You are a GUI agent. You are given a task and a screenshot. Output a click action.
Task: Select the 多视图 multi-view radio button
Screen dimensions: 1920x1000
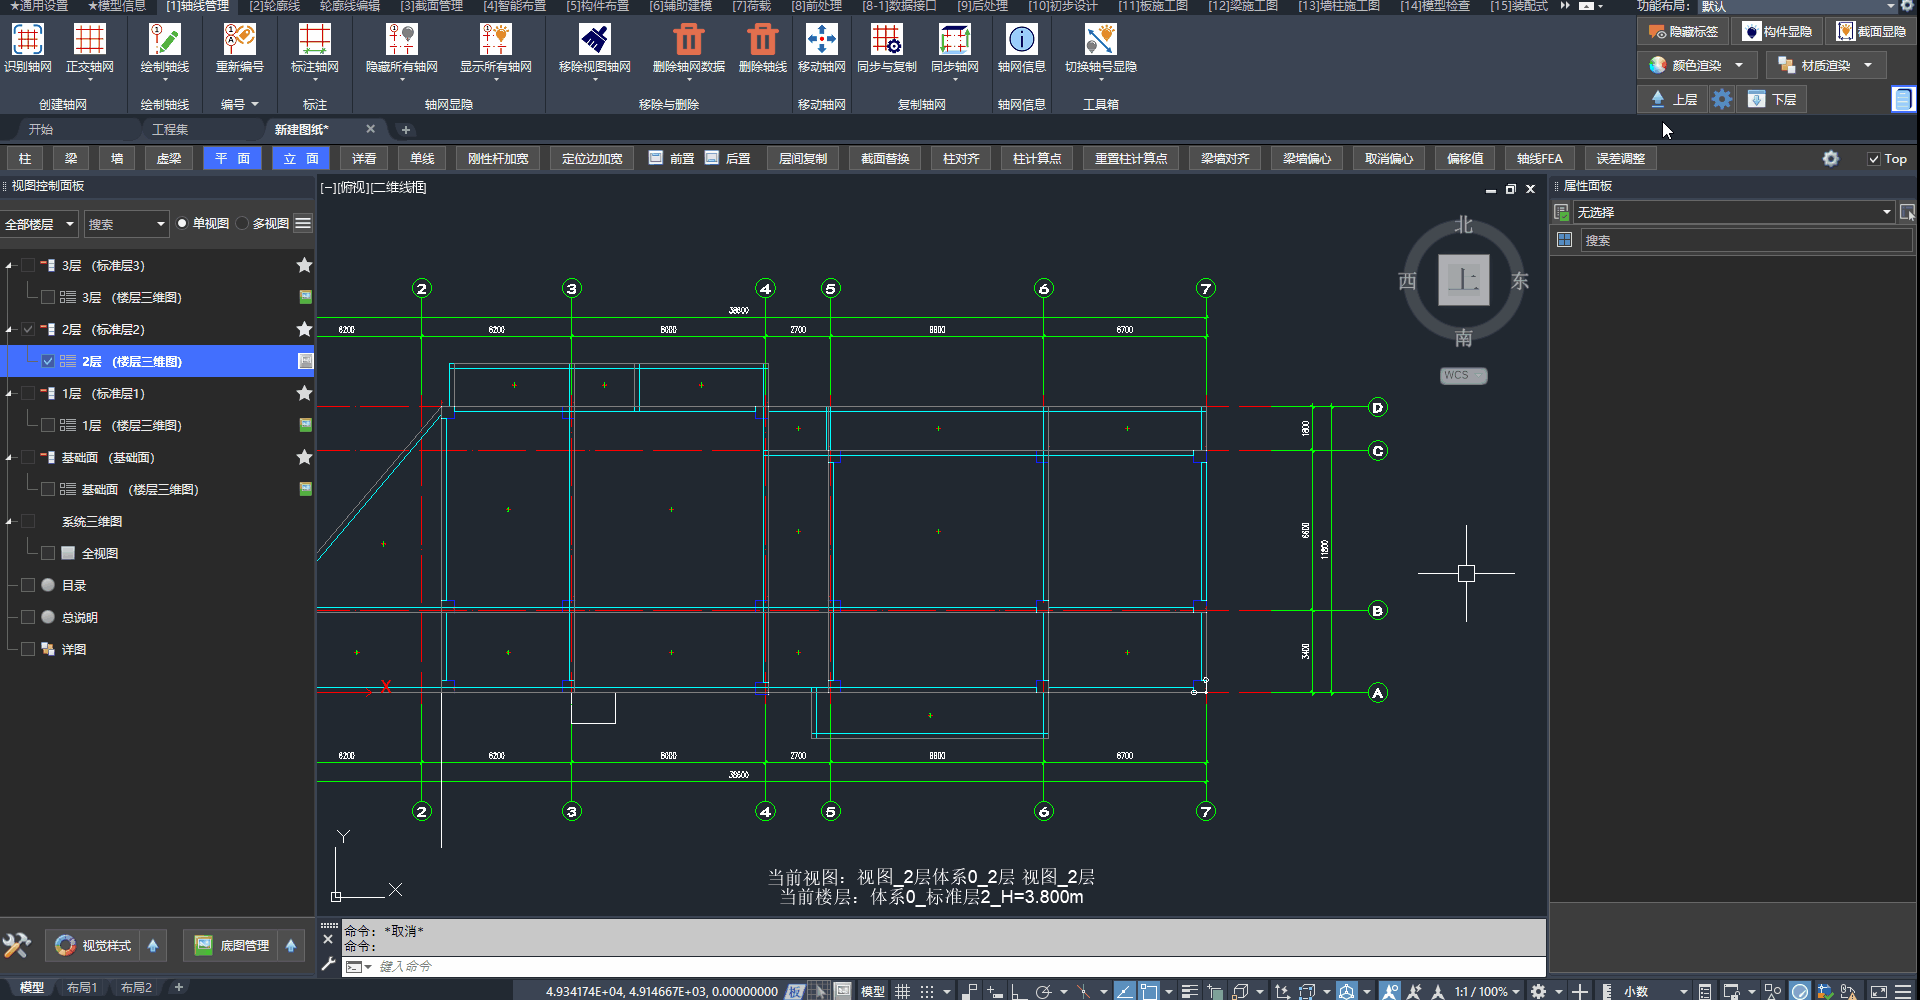tap(243, 223)
